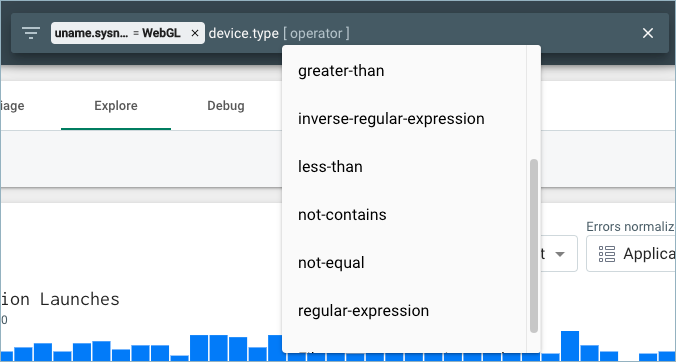Screen dimensions: 676x362
Task: Focus the operator placeholder field
Action: point(316,33)
